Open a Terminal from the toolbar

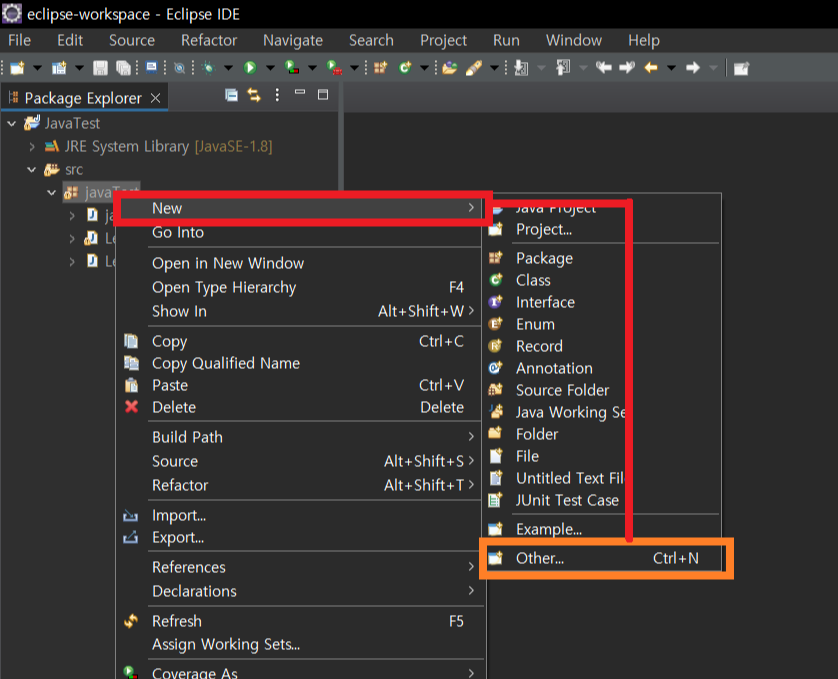pyautogui.click(x=152, y=67)
